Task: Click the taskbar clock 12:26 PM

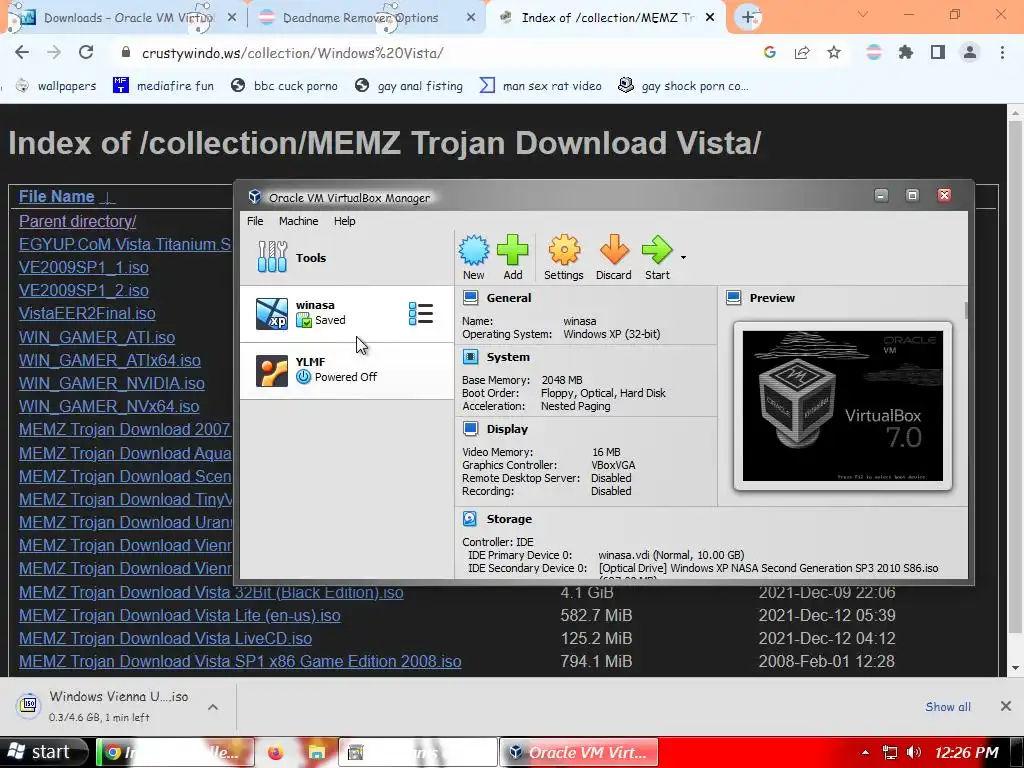Action: (967, 752)
